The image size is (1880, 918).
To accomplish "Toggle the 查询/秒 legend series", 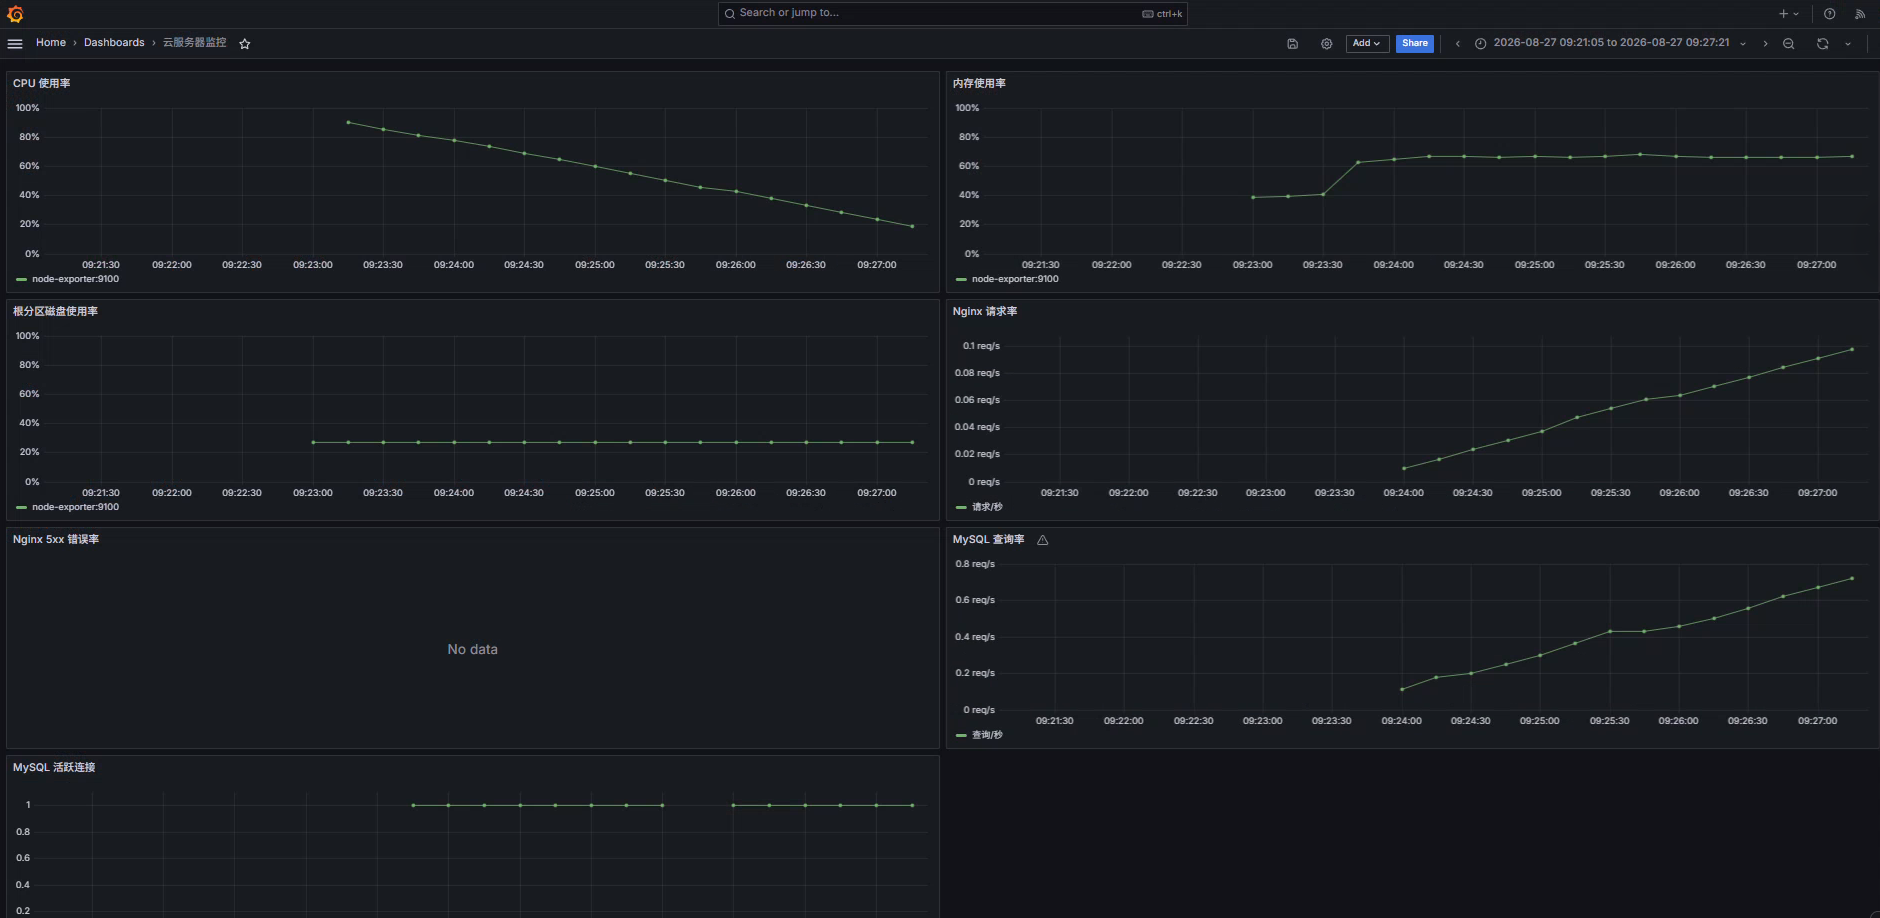I will [x=986, y=735].
